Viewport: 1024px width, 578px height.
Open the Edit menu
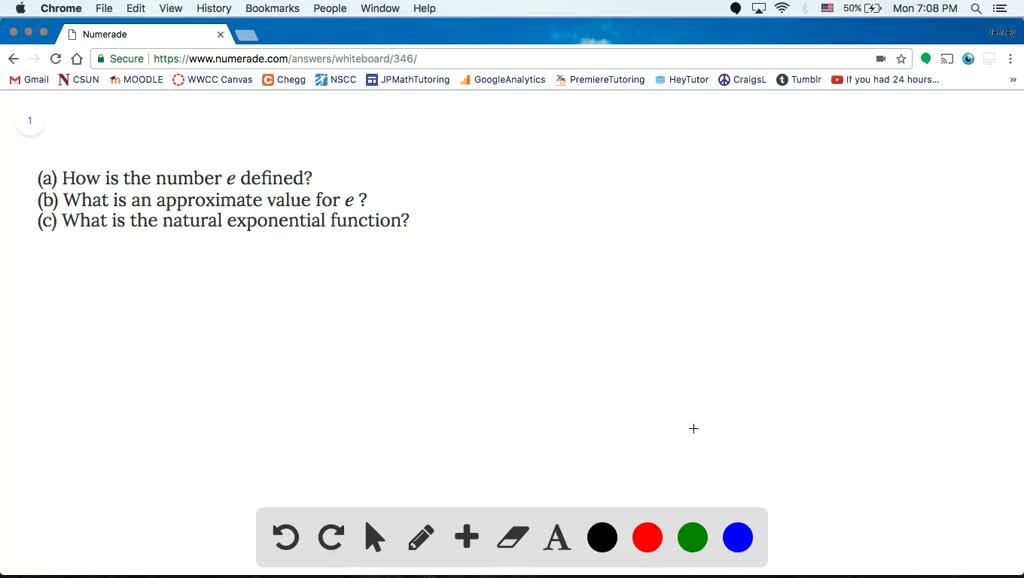point(136,8)
